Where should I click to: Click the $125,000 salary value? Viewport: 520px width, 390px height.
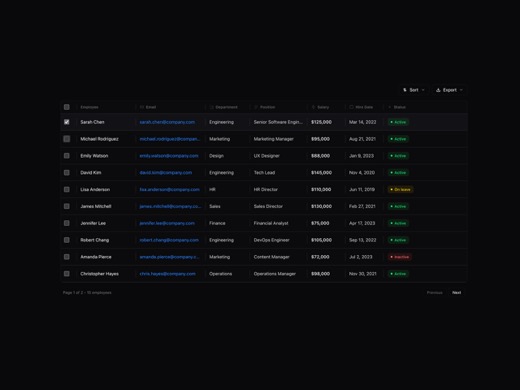[x=321, y=122]
